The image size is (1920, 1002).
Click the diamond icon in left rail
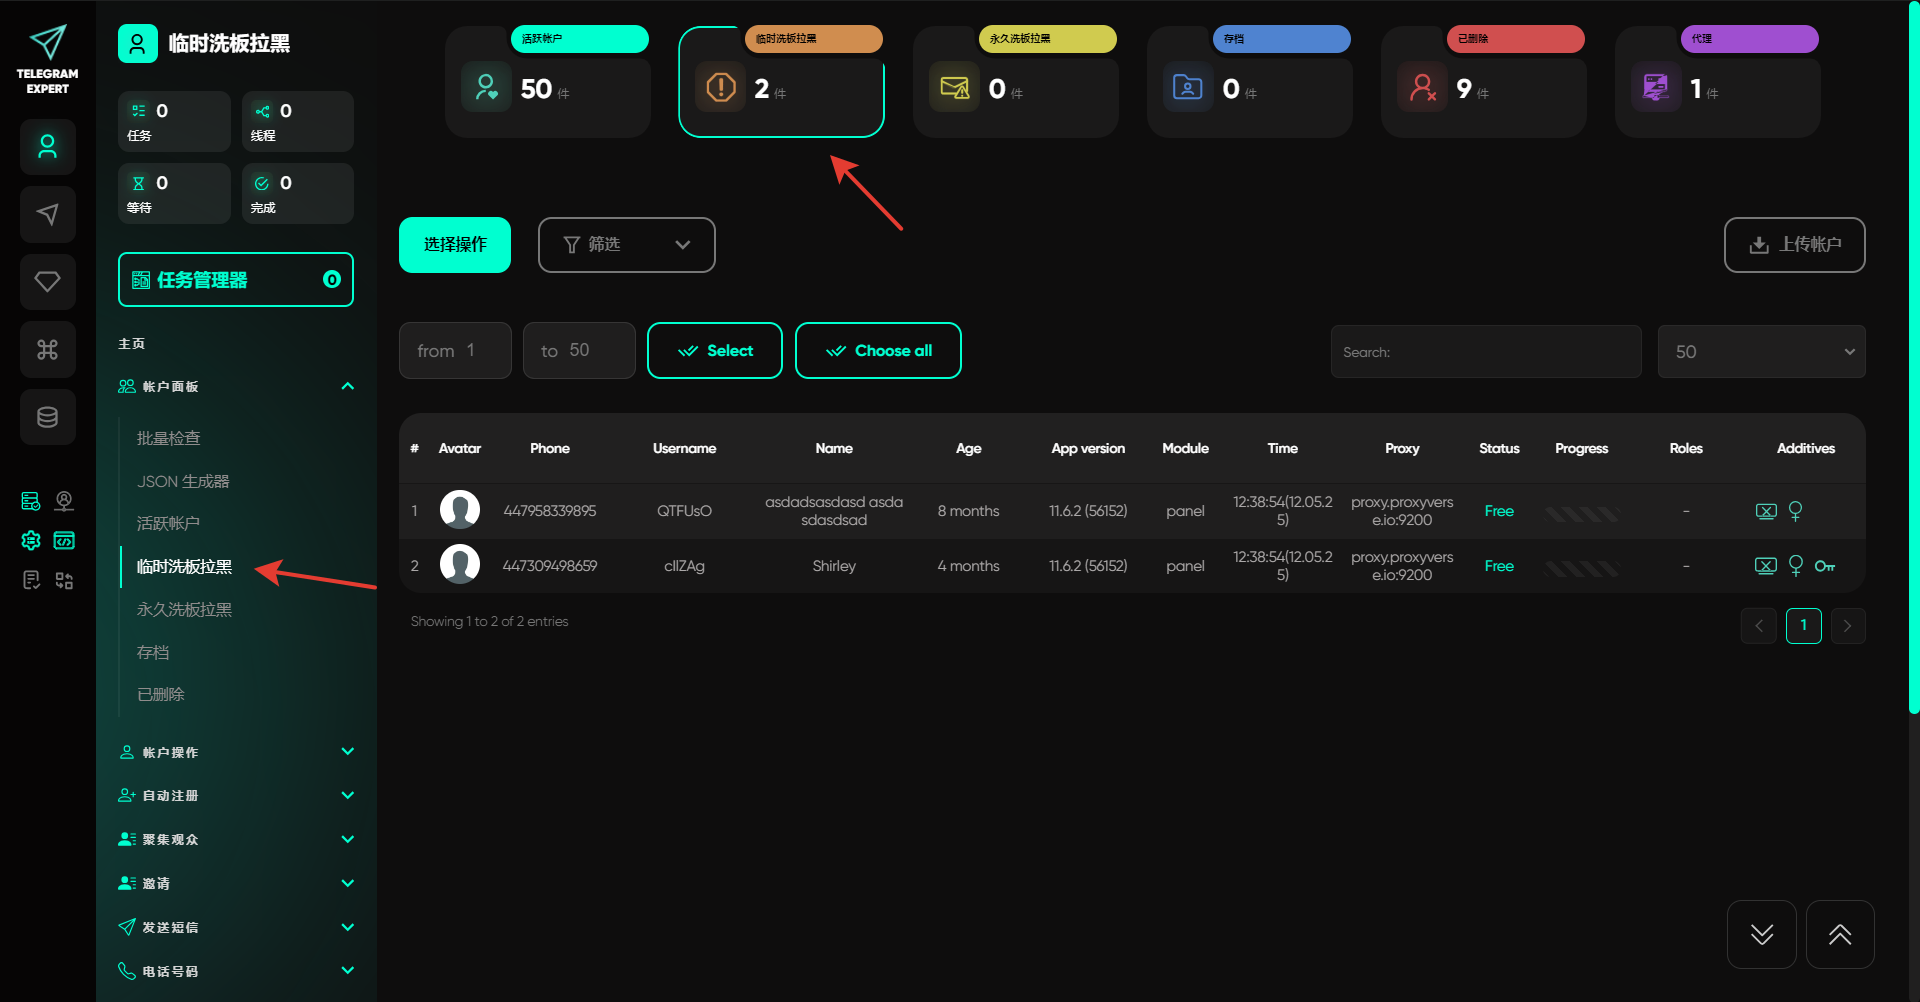(x=47, y=282)
